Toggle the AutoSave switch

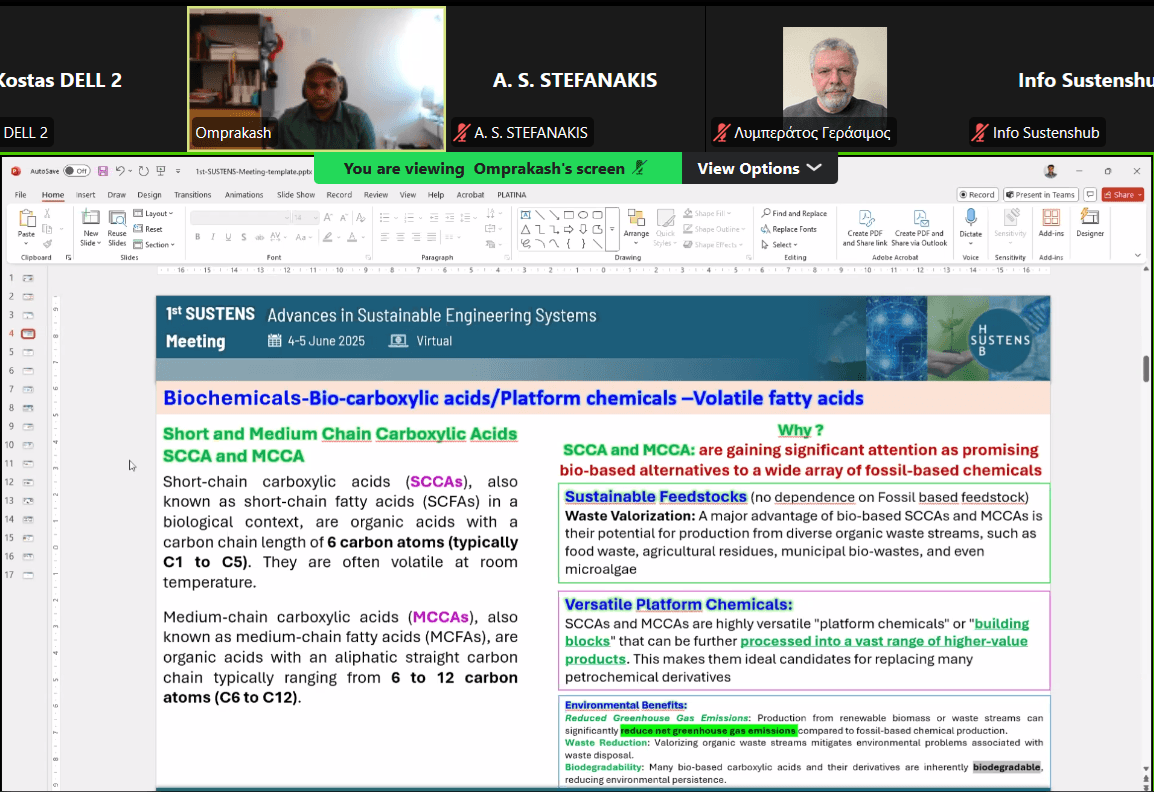76,171
